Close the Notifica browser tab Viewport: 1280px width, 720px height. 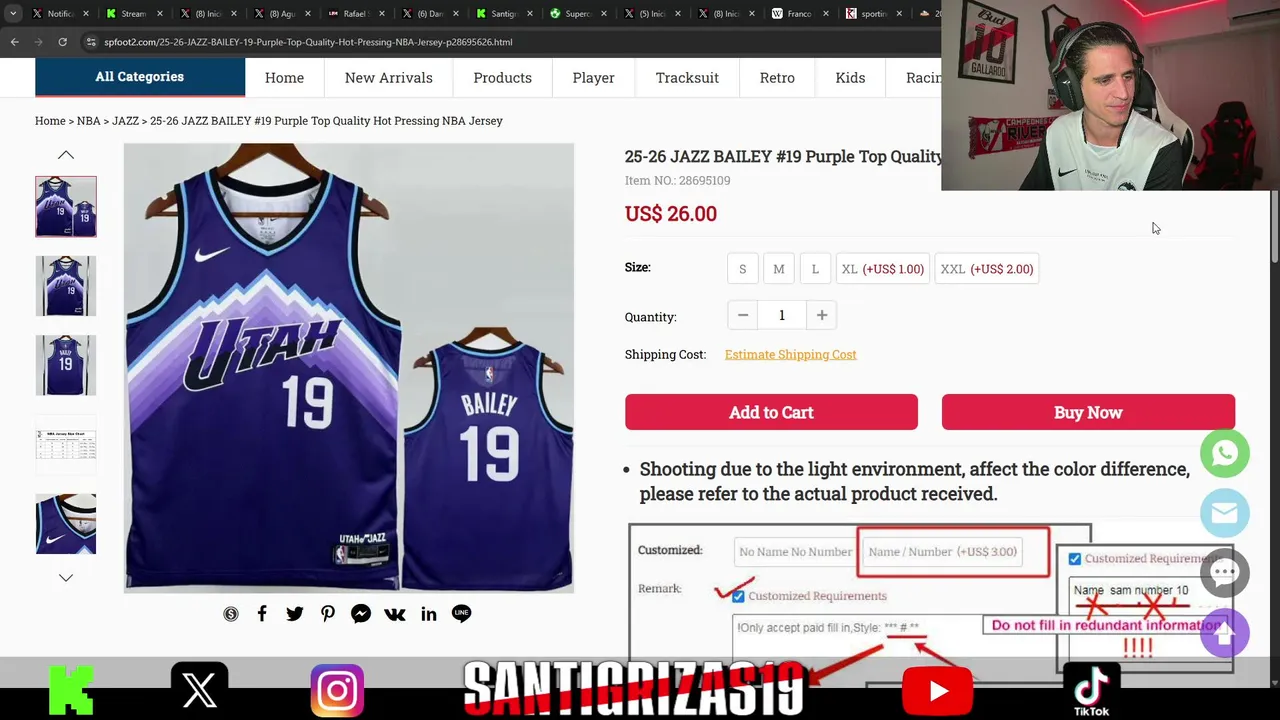coord(86,14)
